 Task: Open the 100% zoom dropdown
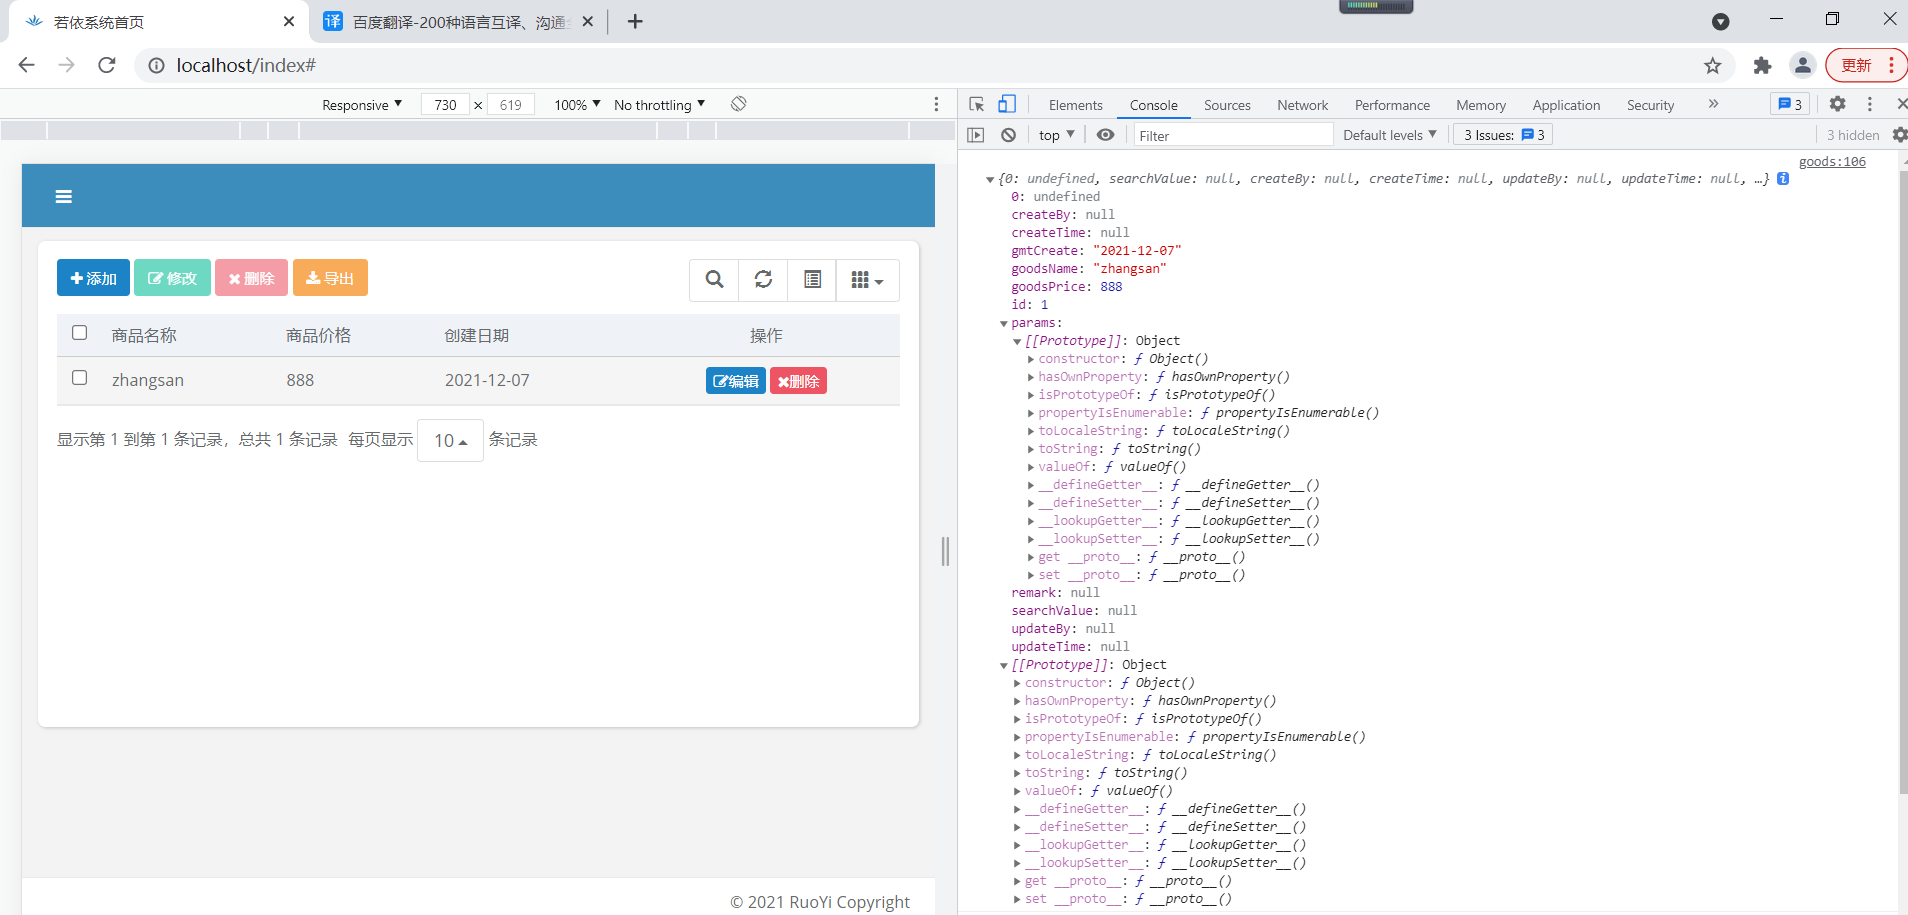(577, 104)
